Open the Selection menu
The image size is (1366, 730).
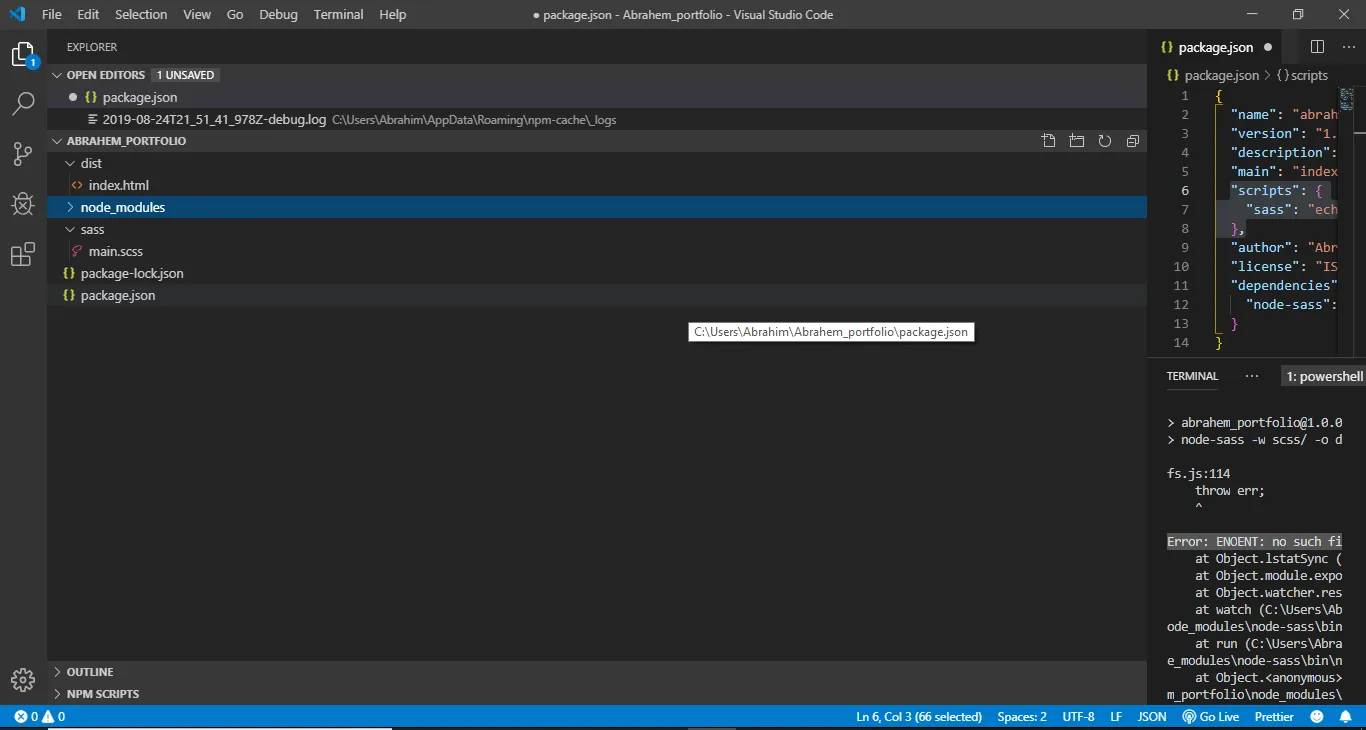pos(141,14)
